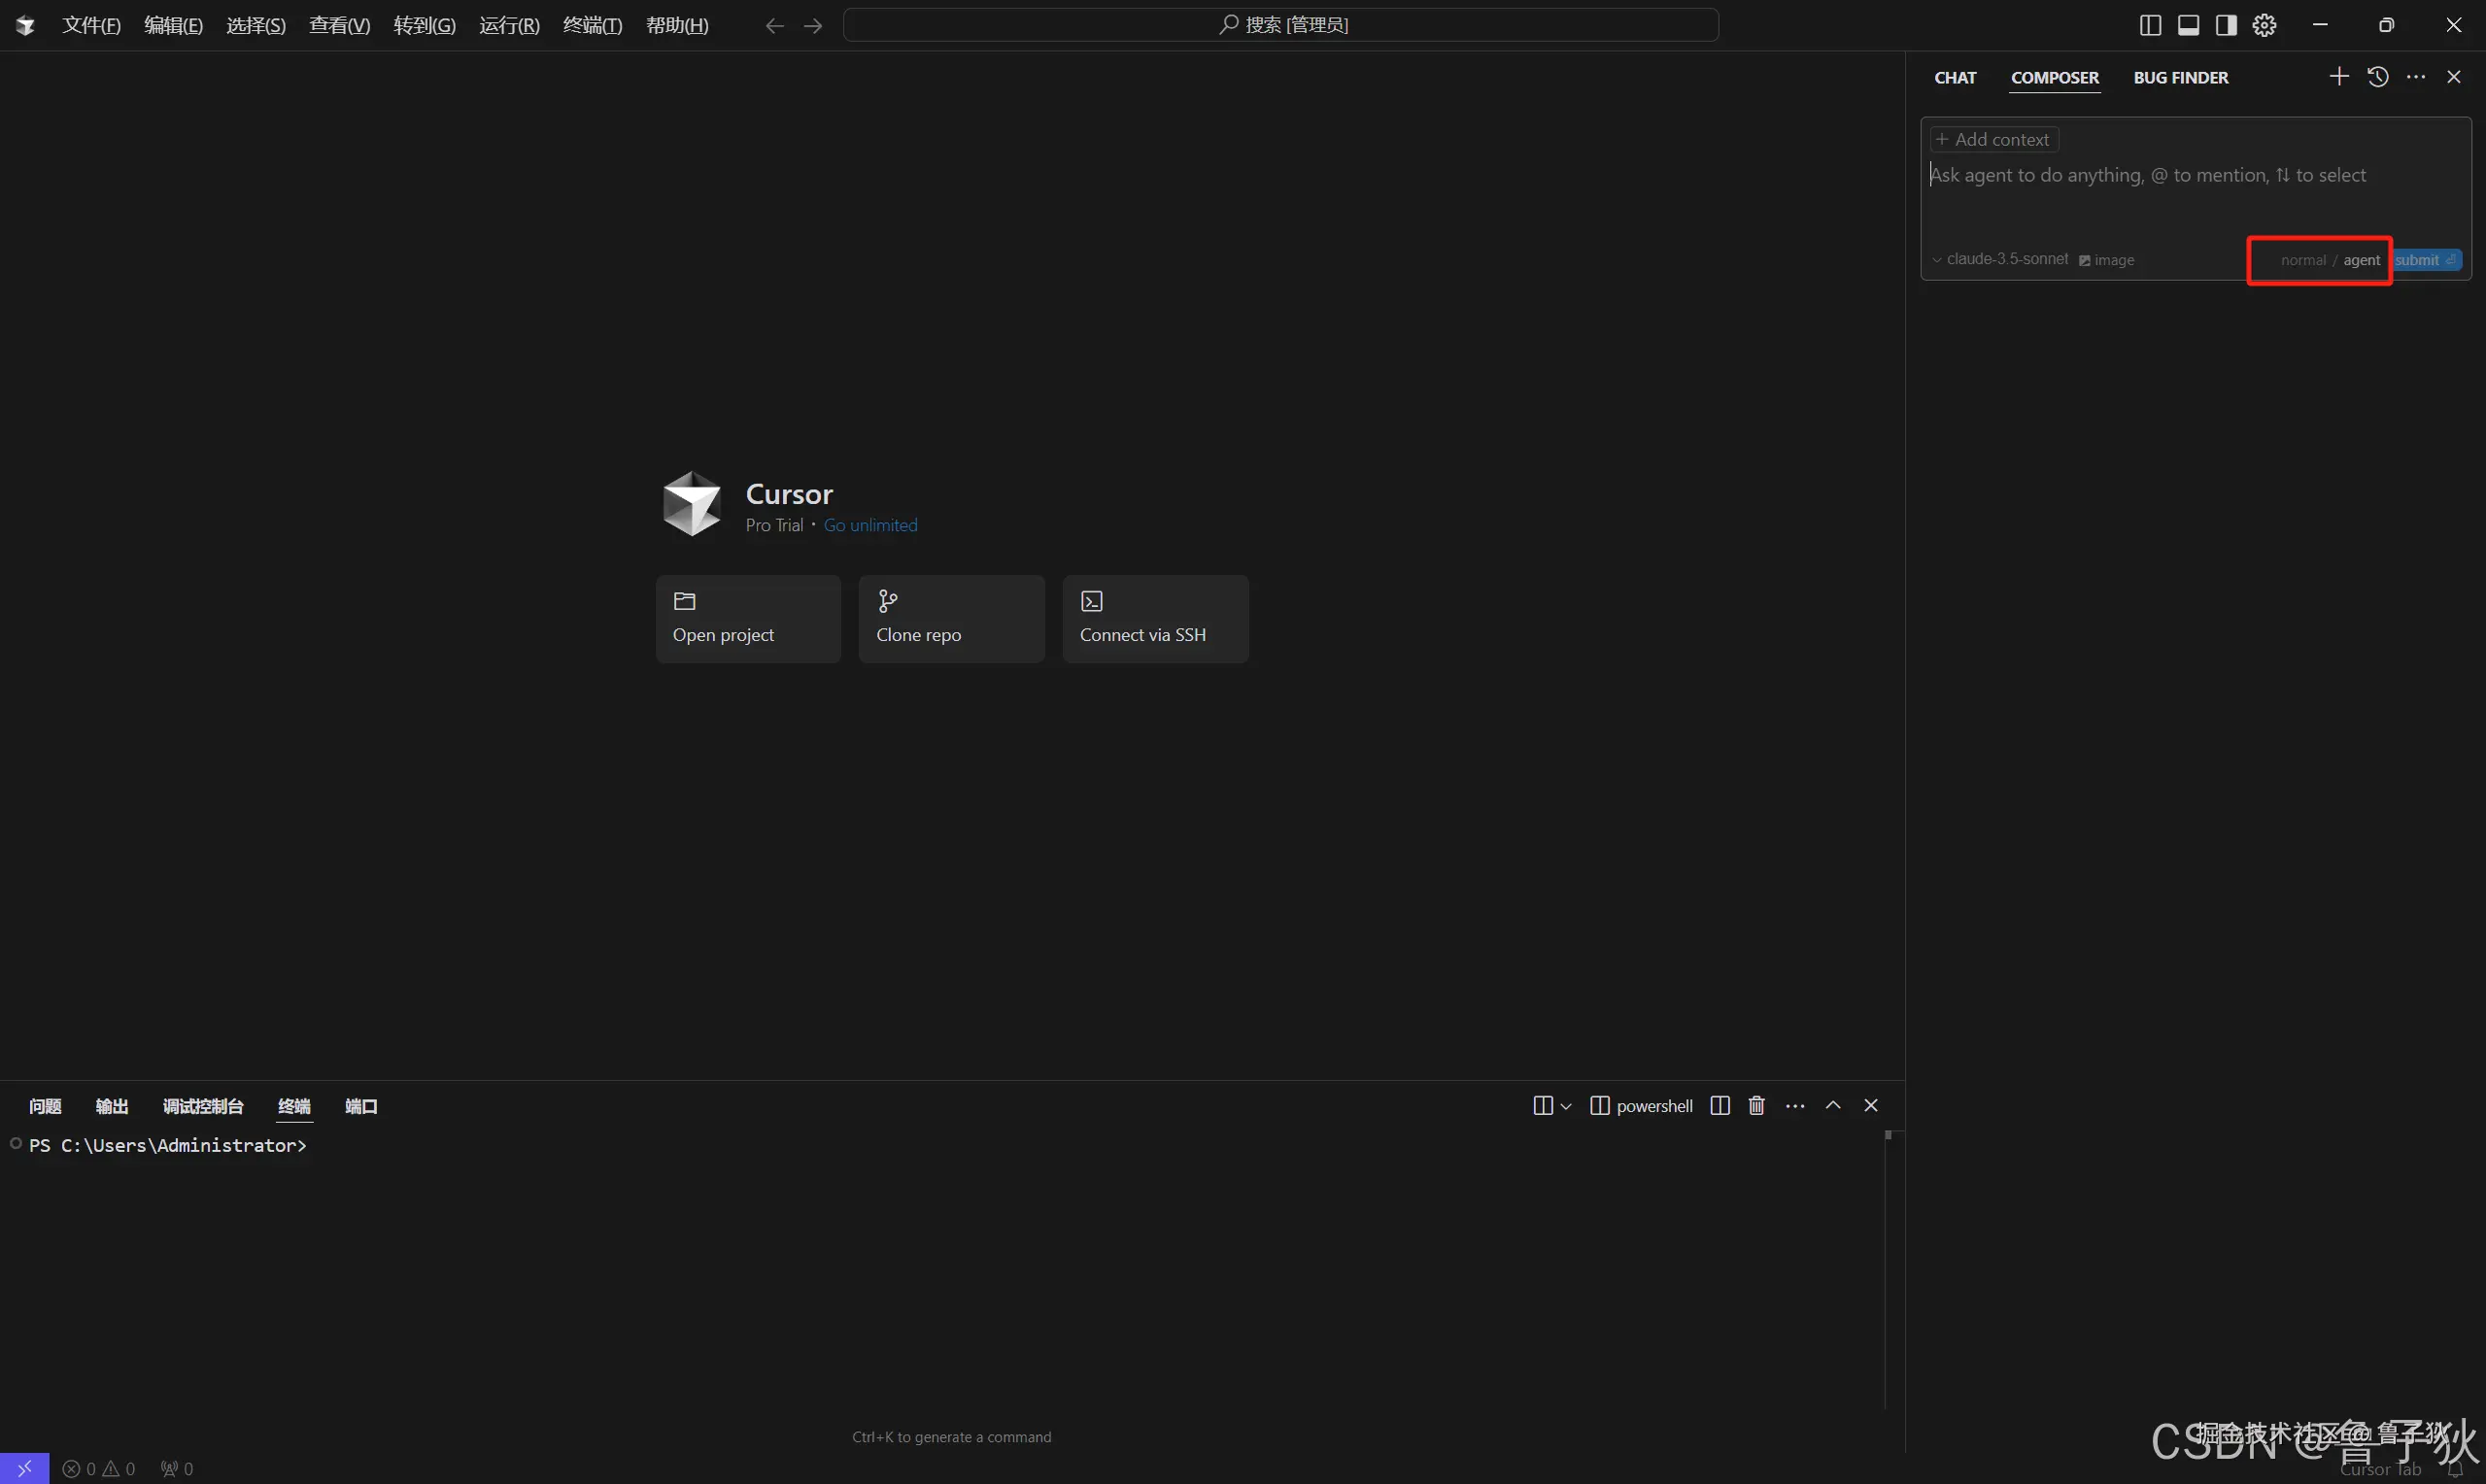
Task: Open Cursor settings gear icon
Action: (2264, 25)
